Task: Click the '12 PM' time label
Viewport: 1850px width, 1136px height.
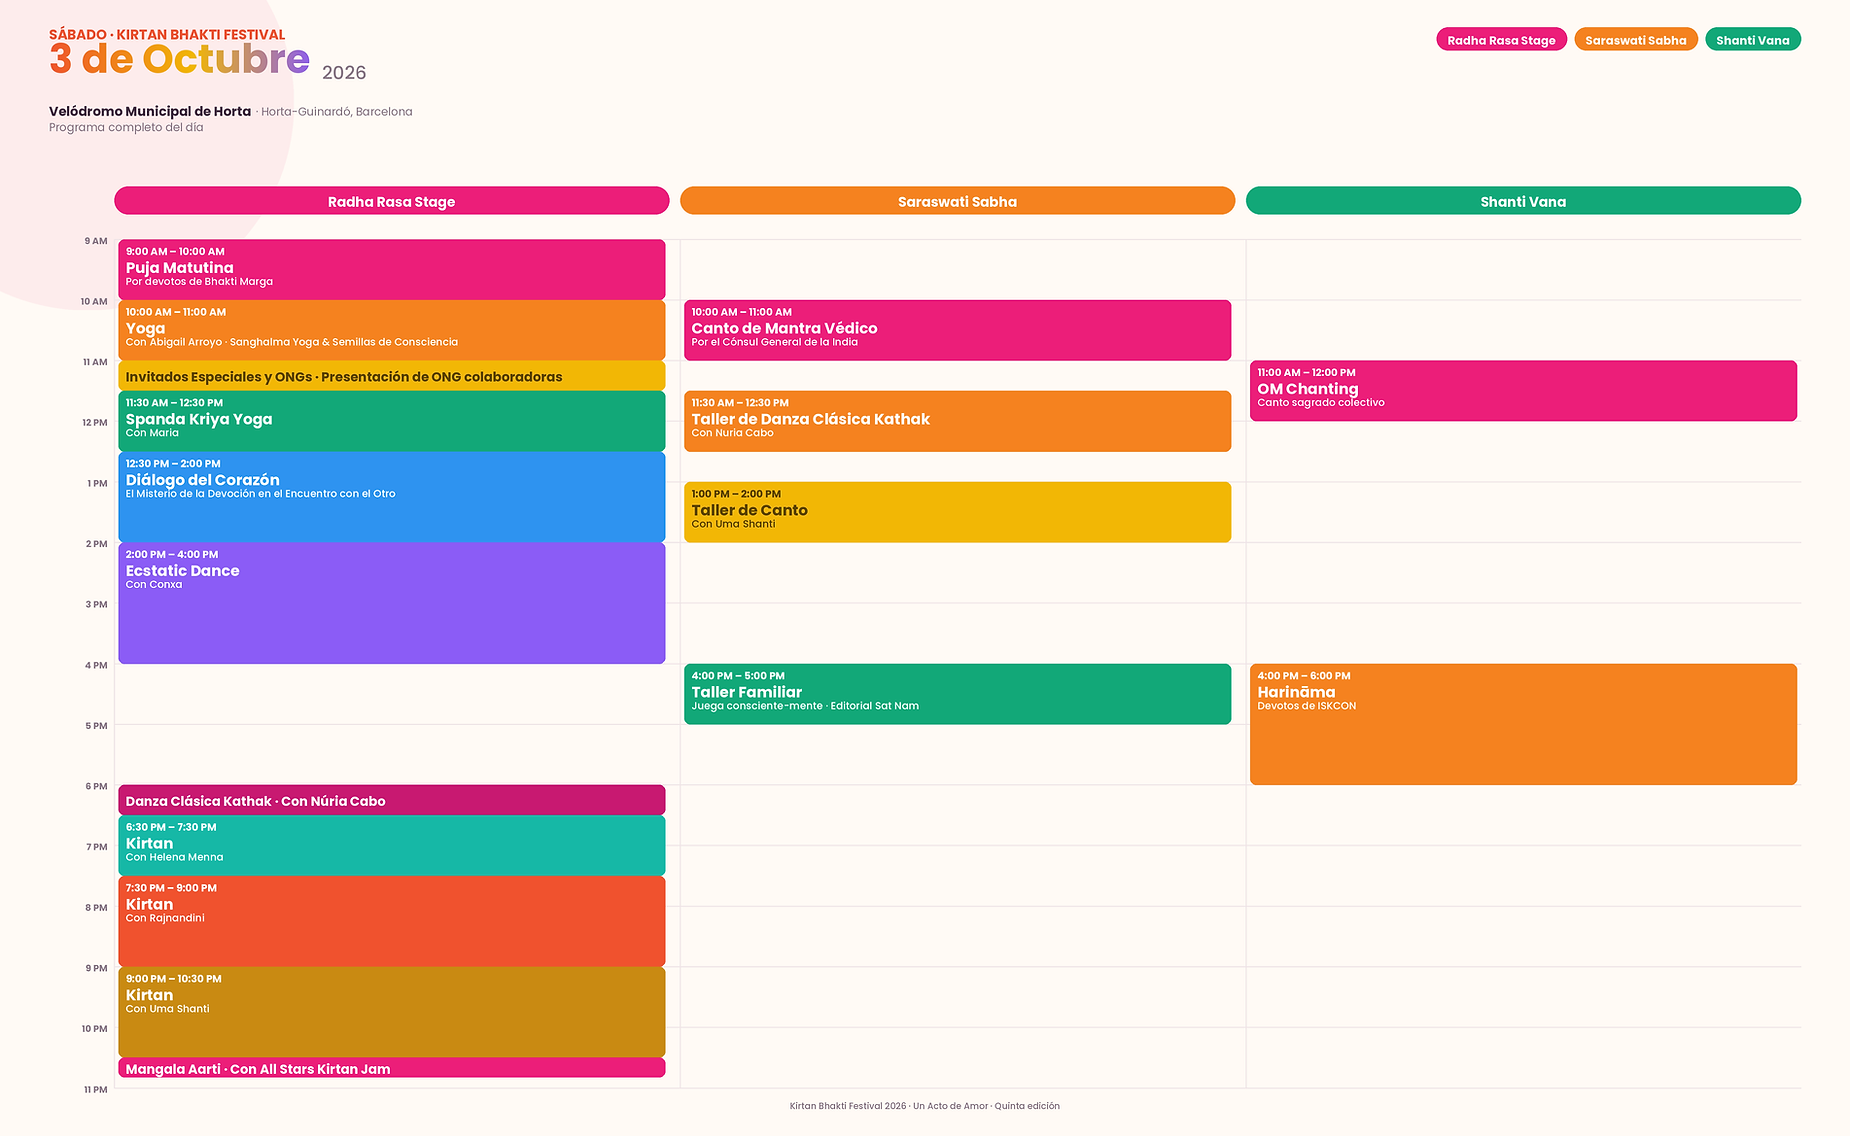Action: coord(95,422)
